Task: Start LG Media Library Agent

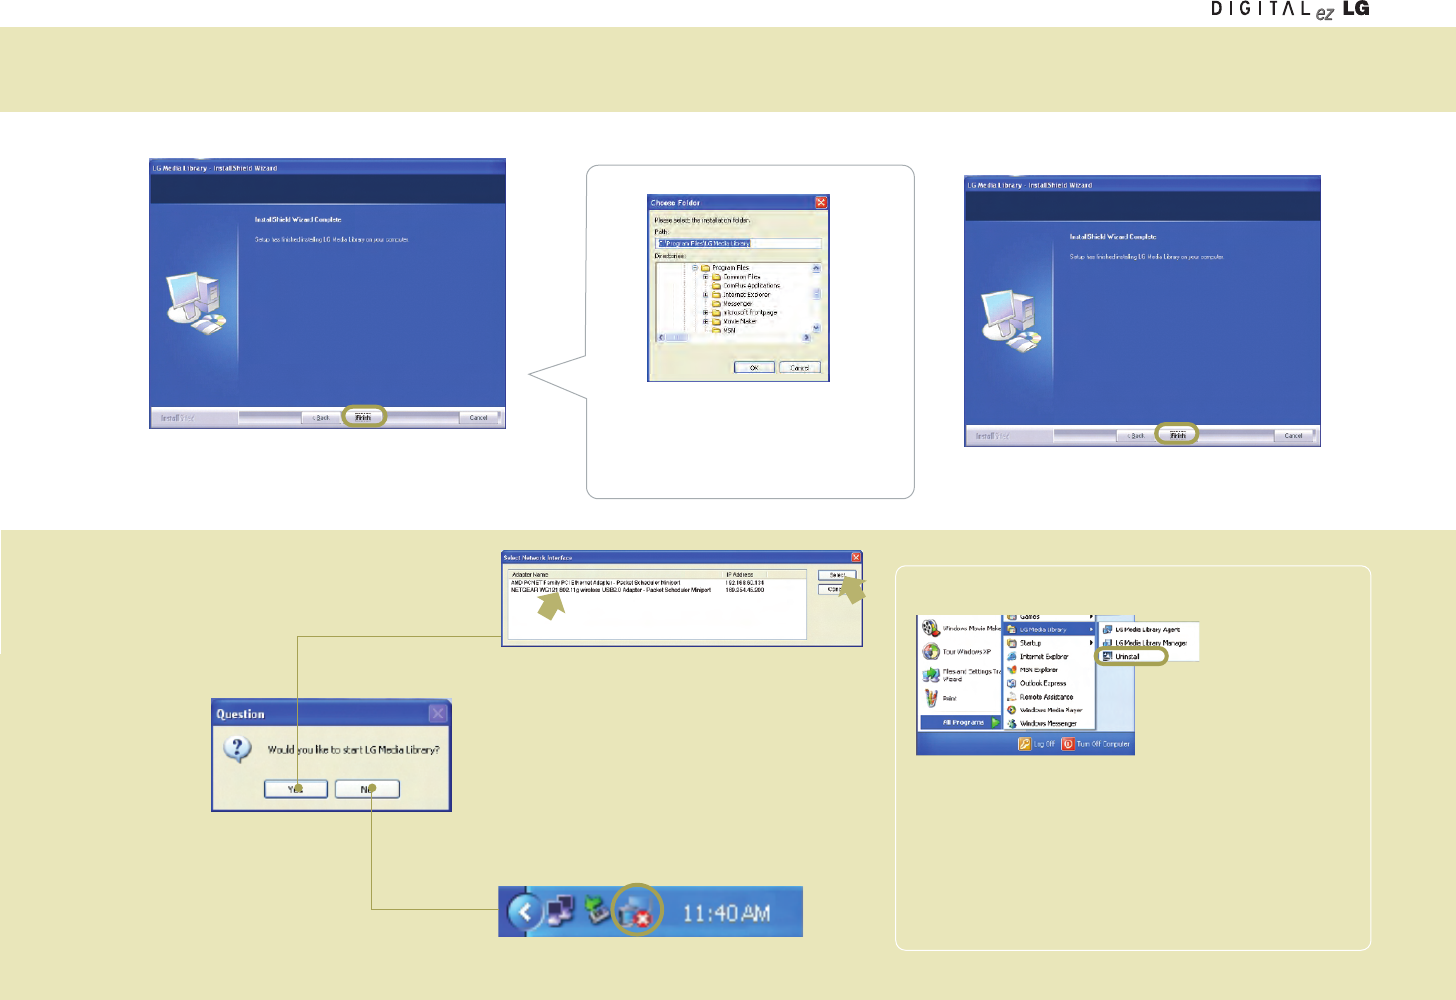Action: 1148,630
